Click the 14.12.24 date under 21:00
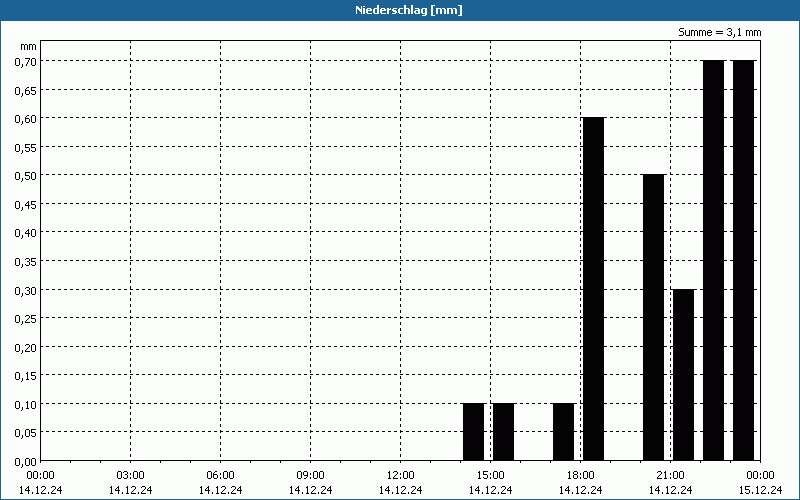The image size is (800, 500). (670, 490)
